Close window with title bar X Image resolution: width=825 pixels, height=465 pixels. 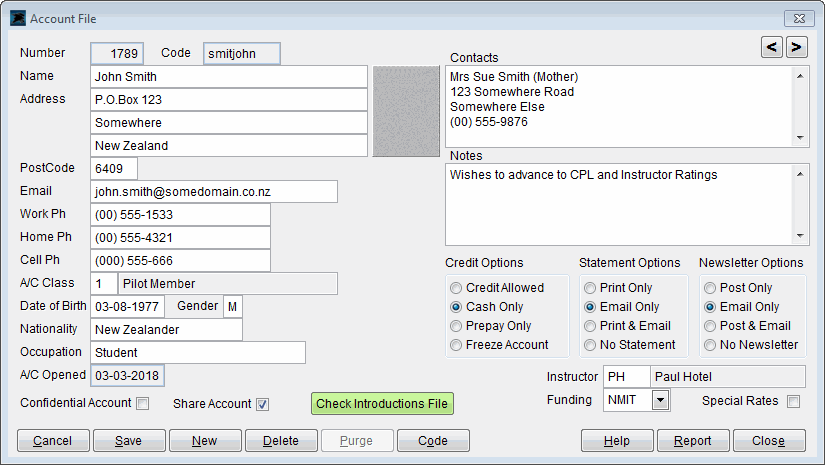coord(799,18)
